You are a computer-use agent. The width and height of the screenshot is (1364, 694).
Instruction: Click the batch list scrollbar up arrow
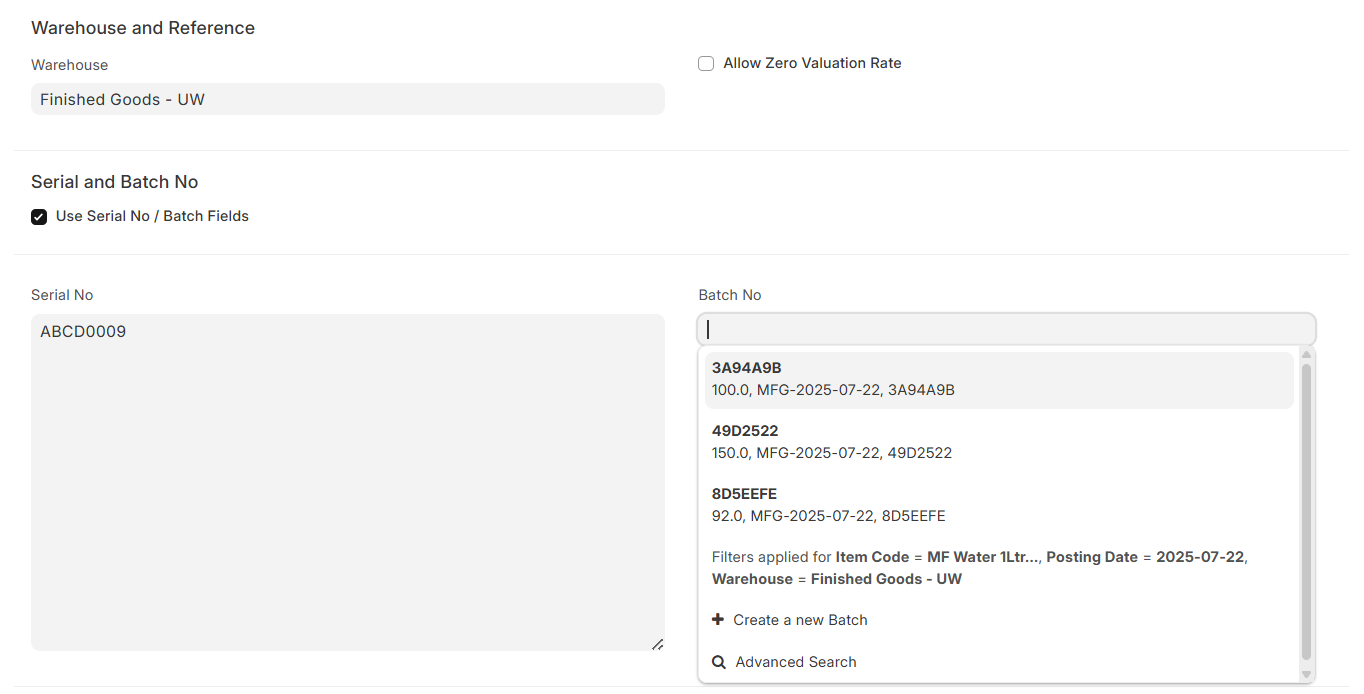[x=1306, y=355]
